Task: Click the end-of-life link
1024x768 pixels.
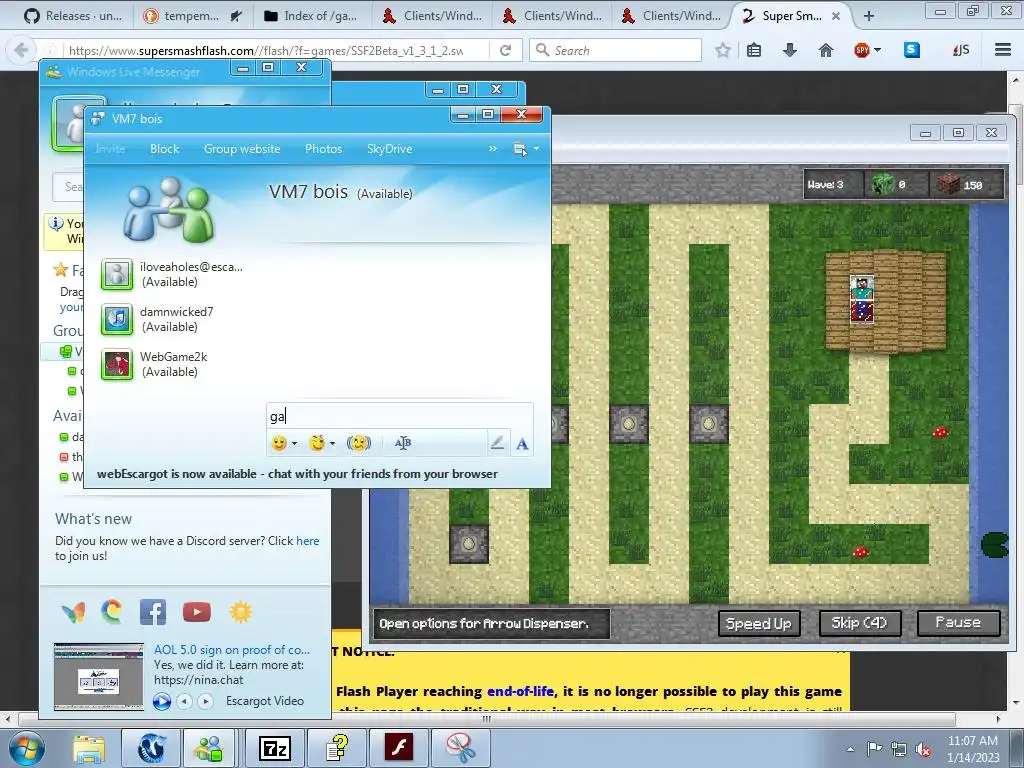Action: coord(520,691)
